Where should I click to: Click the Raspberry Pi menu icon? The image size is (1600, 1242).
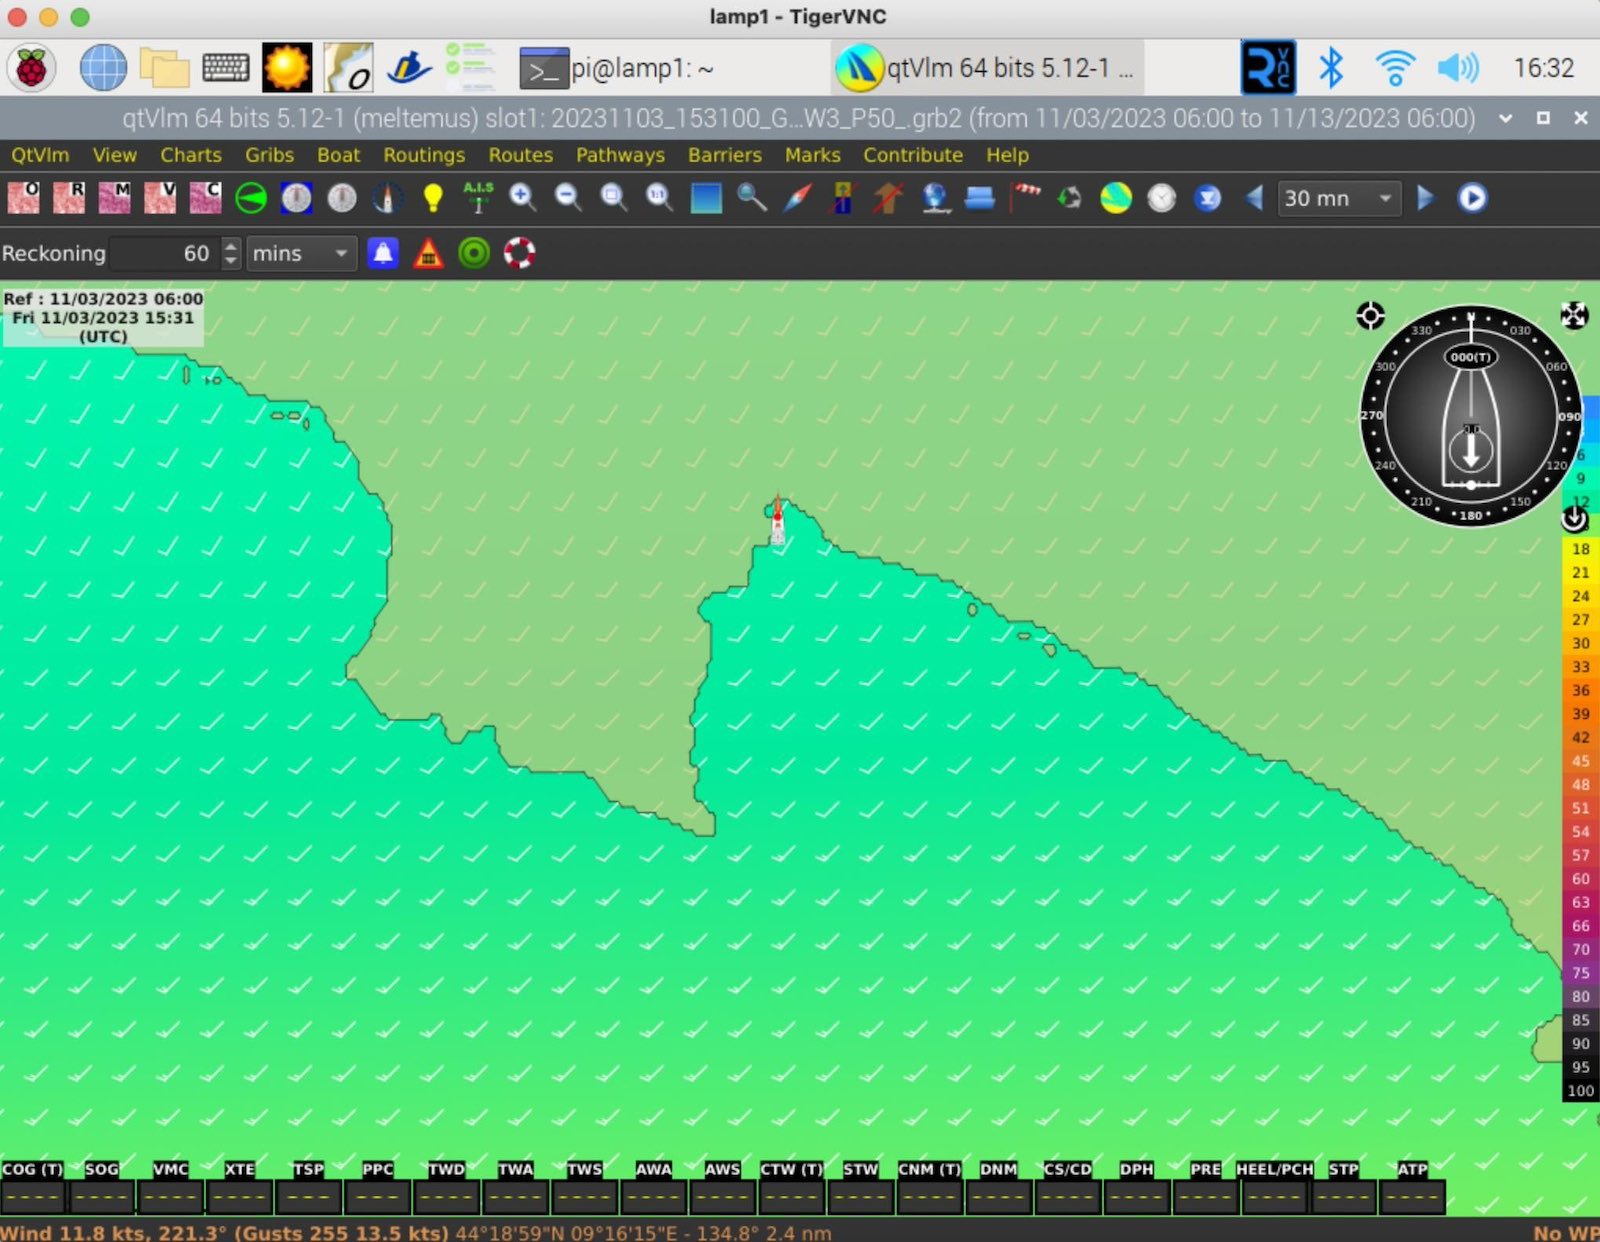coord(32,68)
